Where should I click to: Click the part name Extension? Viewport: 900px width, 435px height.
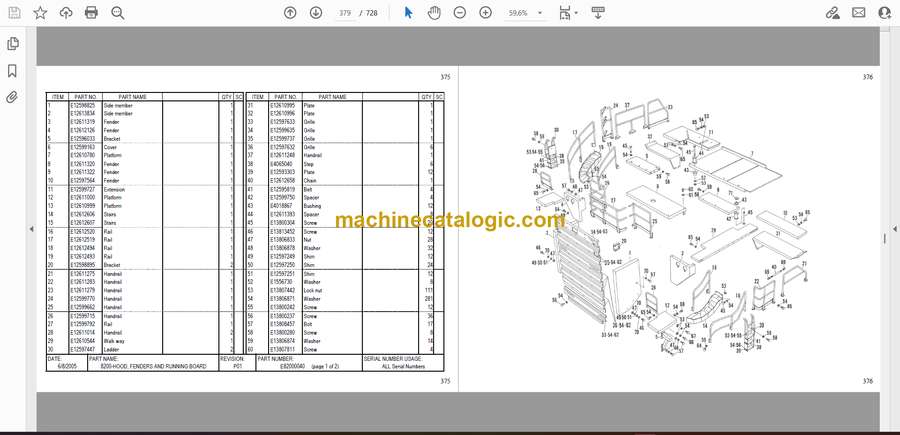click(x=114, y=189)
